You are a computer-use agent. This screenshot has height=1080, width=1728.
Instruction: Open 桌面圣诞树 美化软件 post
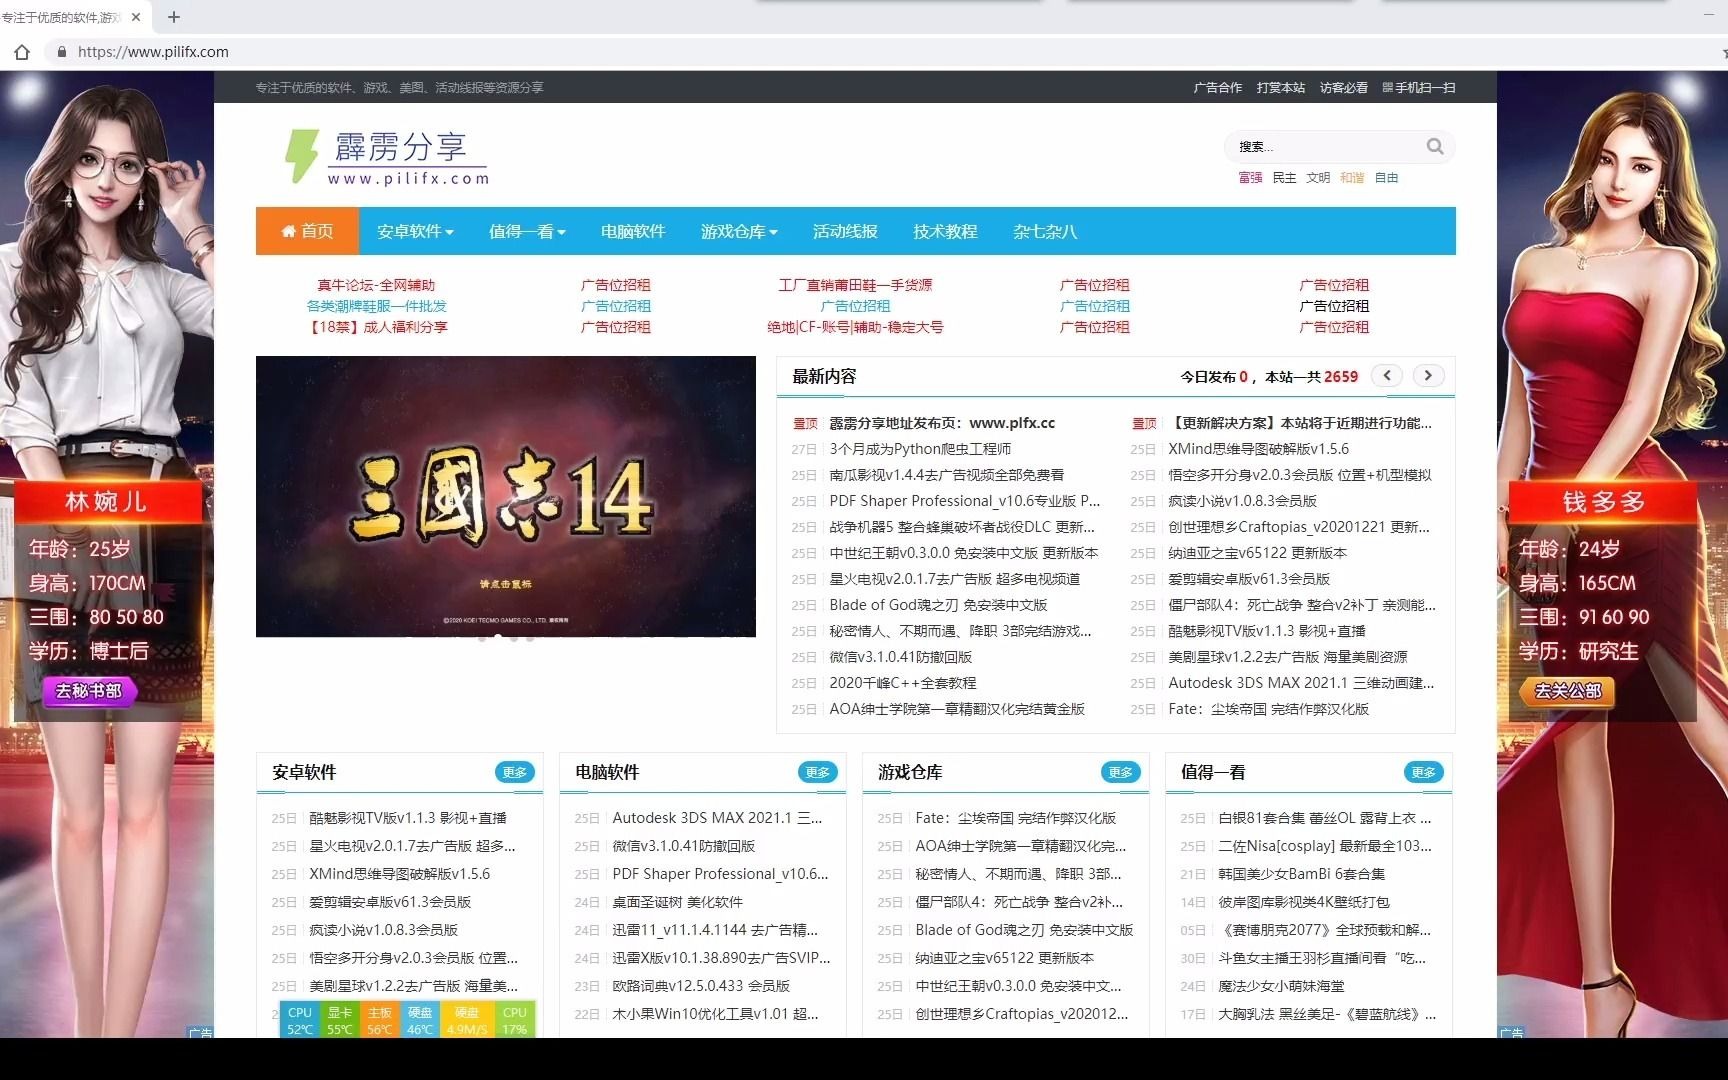click(x=677, y=902)
